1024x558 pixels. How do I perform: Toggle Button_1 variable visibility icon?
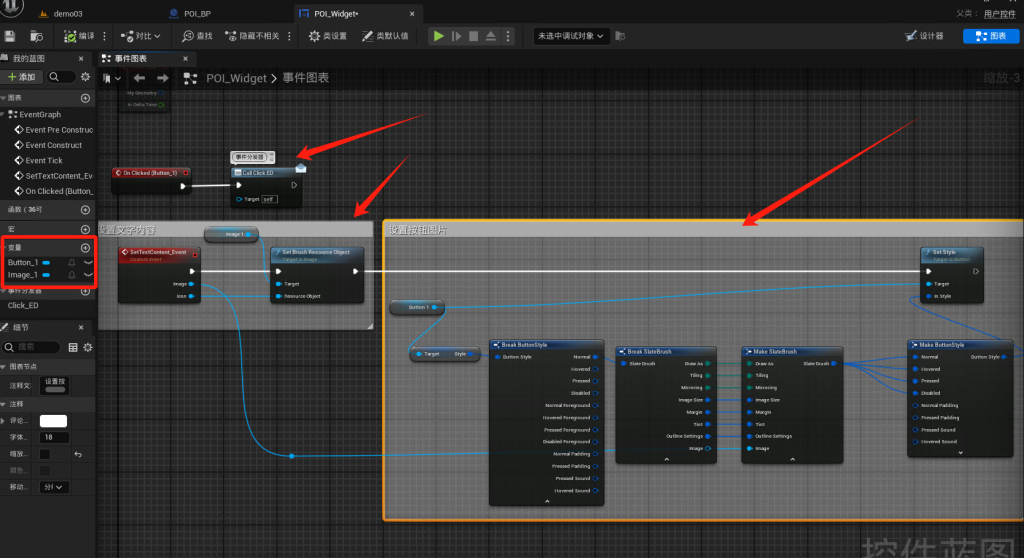[88, 262]
